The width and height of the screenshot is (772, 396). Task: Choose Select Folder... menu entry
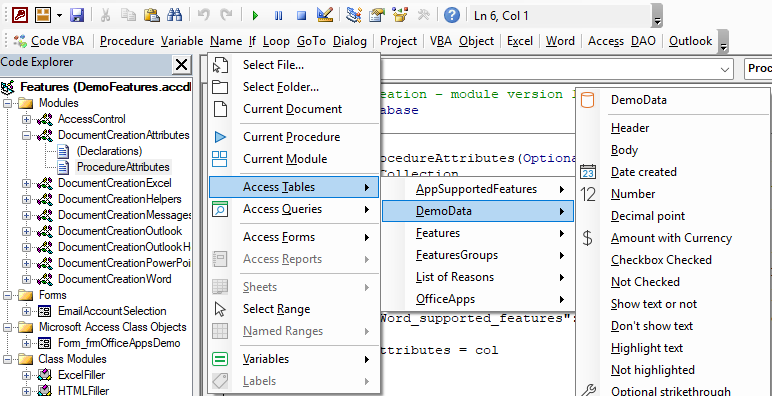(294, 87)
